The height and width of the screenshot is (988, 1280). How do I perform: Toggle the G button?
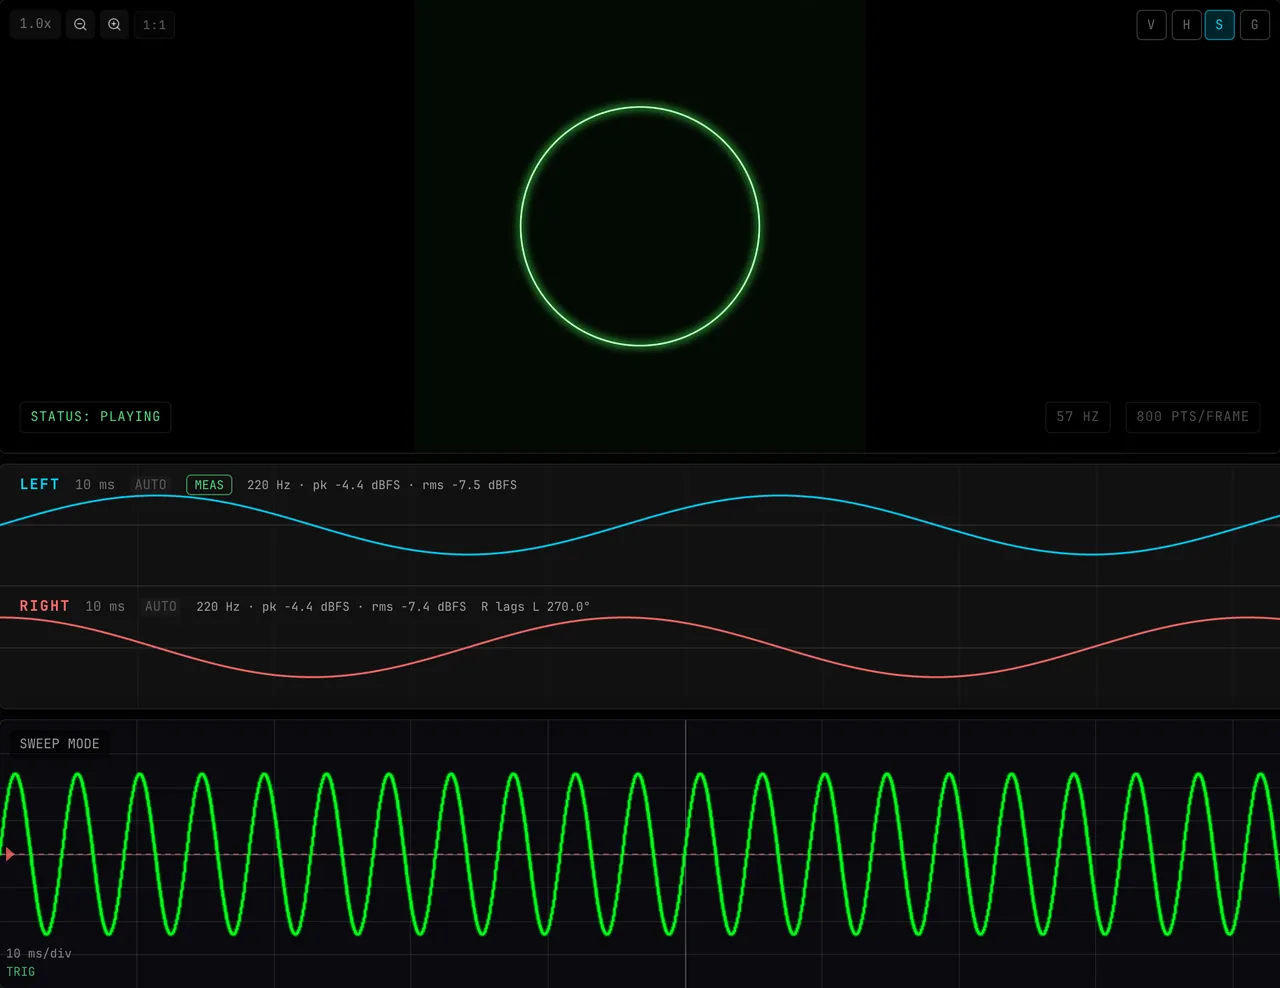[x=1255, y=25]
